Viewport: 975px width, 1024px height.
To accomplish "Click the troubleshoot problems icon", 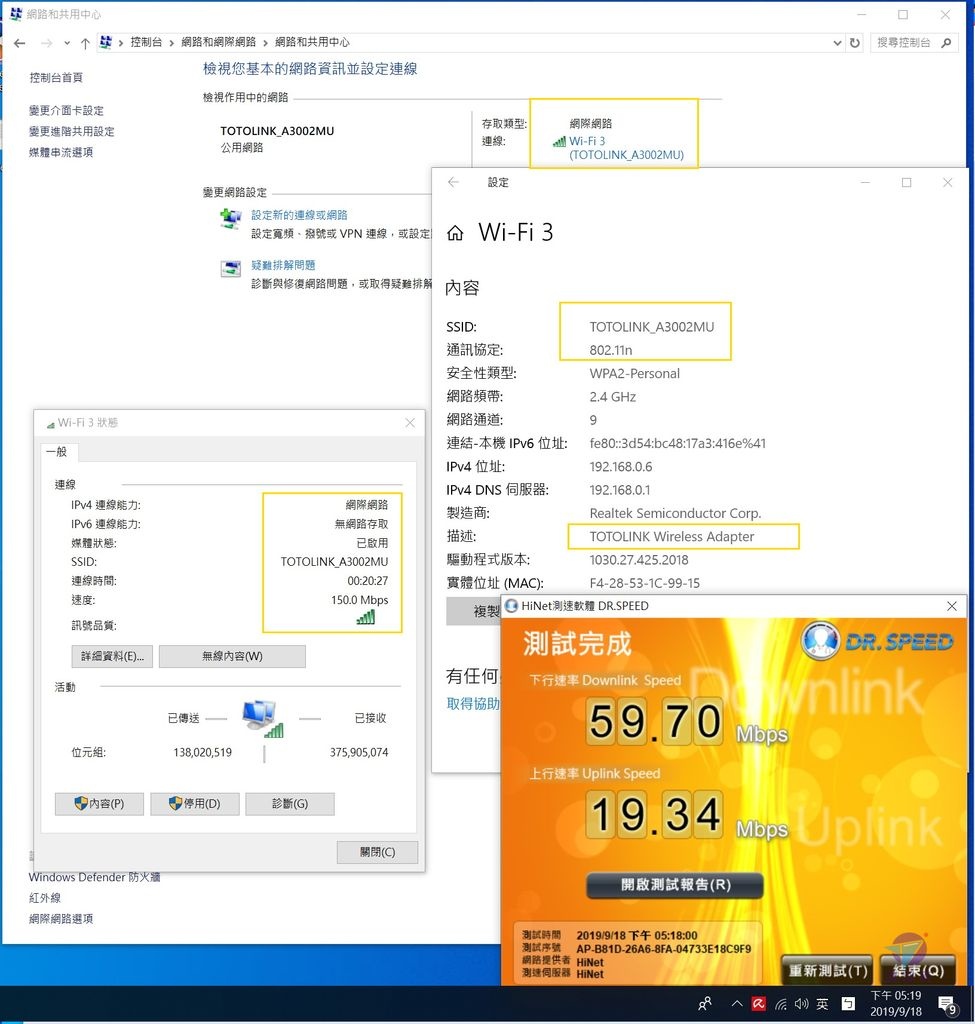I will click(231, 268).
